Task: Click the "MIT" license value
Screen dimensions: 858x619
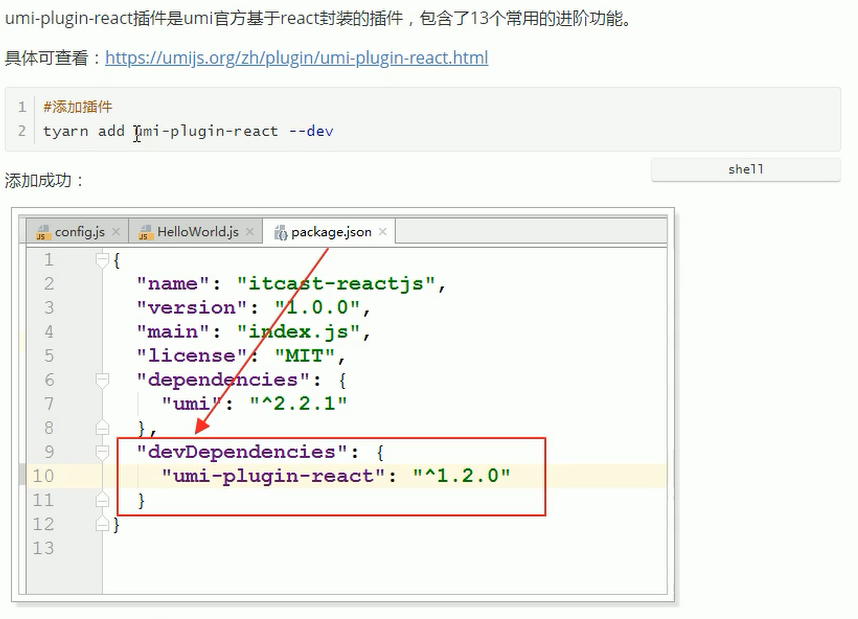Action: [305, 356]
